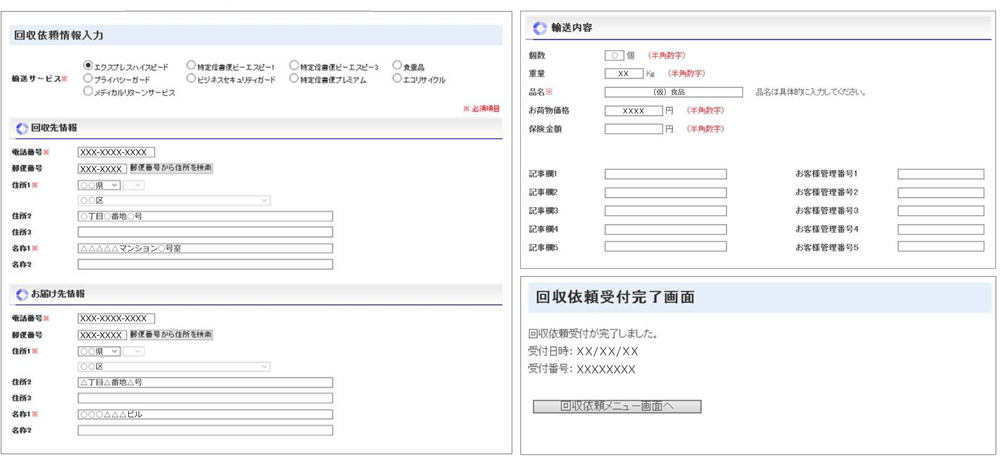
Task: Click the 受付日時: XX/XX/XX text
Action: point(584,351)
